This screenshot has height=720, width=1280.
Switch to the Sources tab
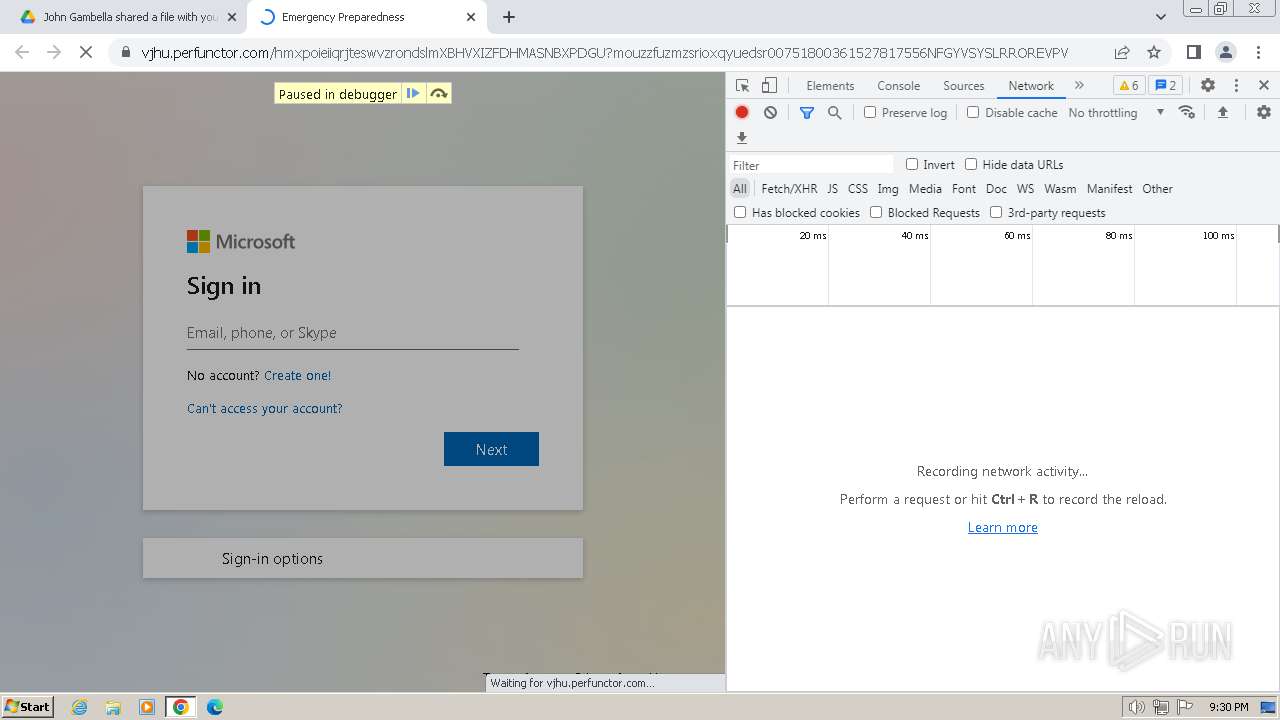coord(963,86)
